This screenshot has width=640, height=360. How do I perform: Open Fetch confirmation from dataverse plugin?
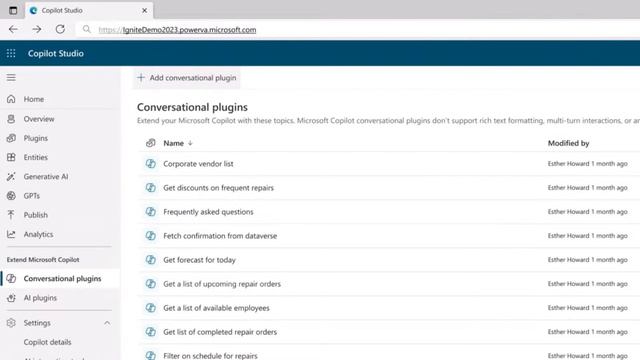click(220, 236)
